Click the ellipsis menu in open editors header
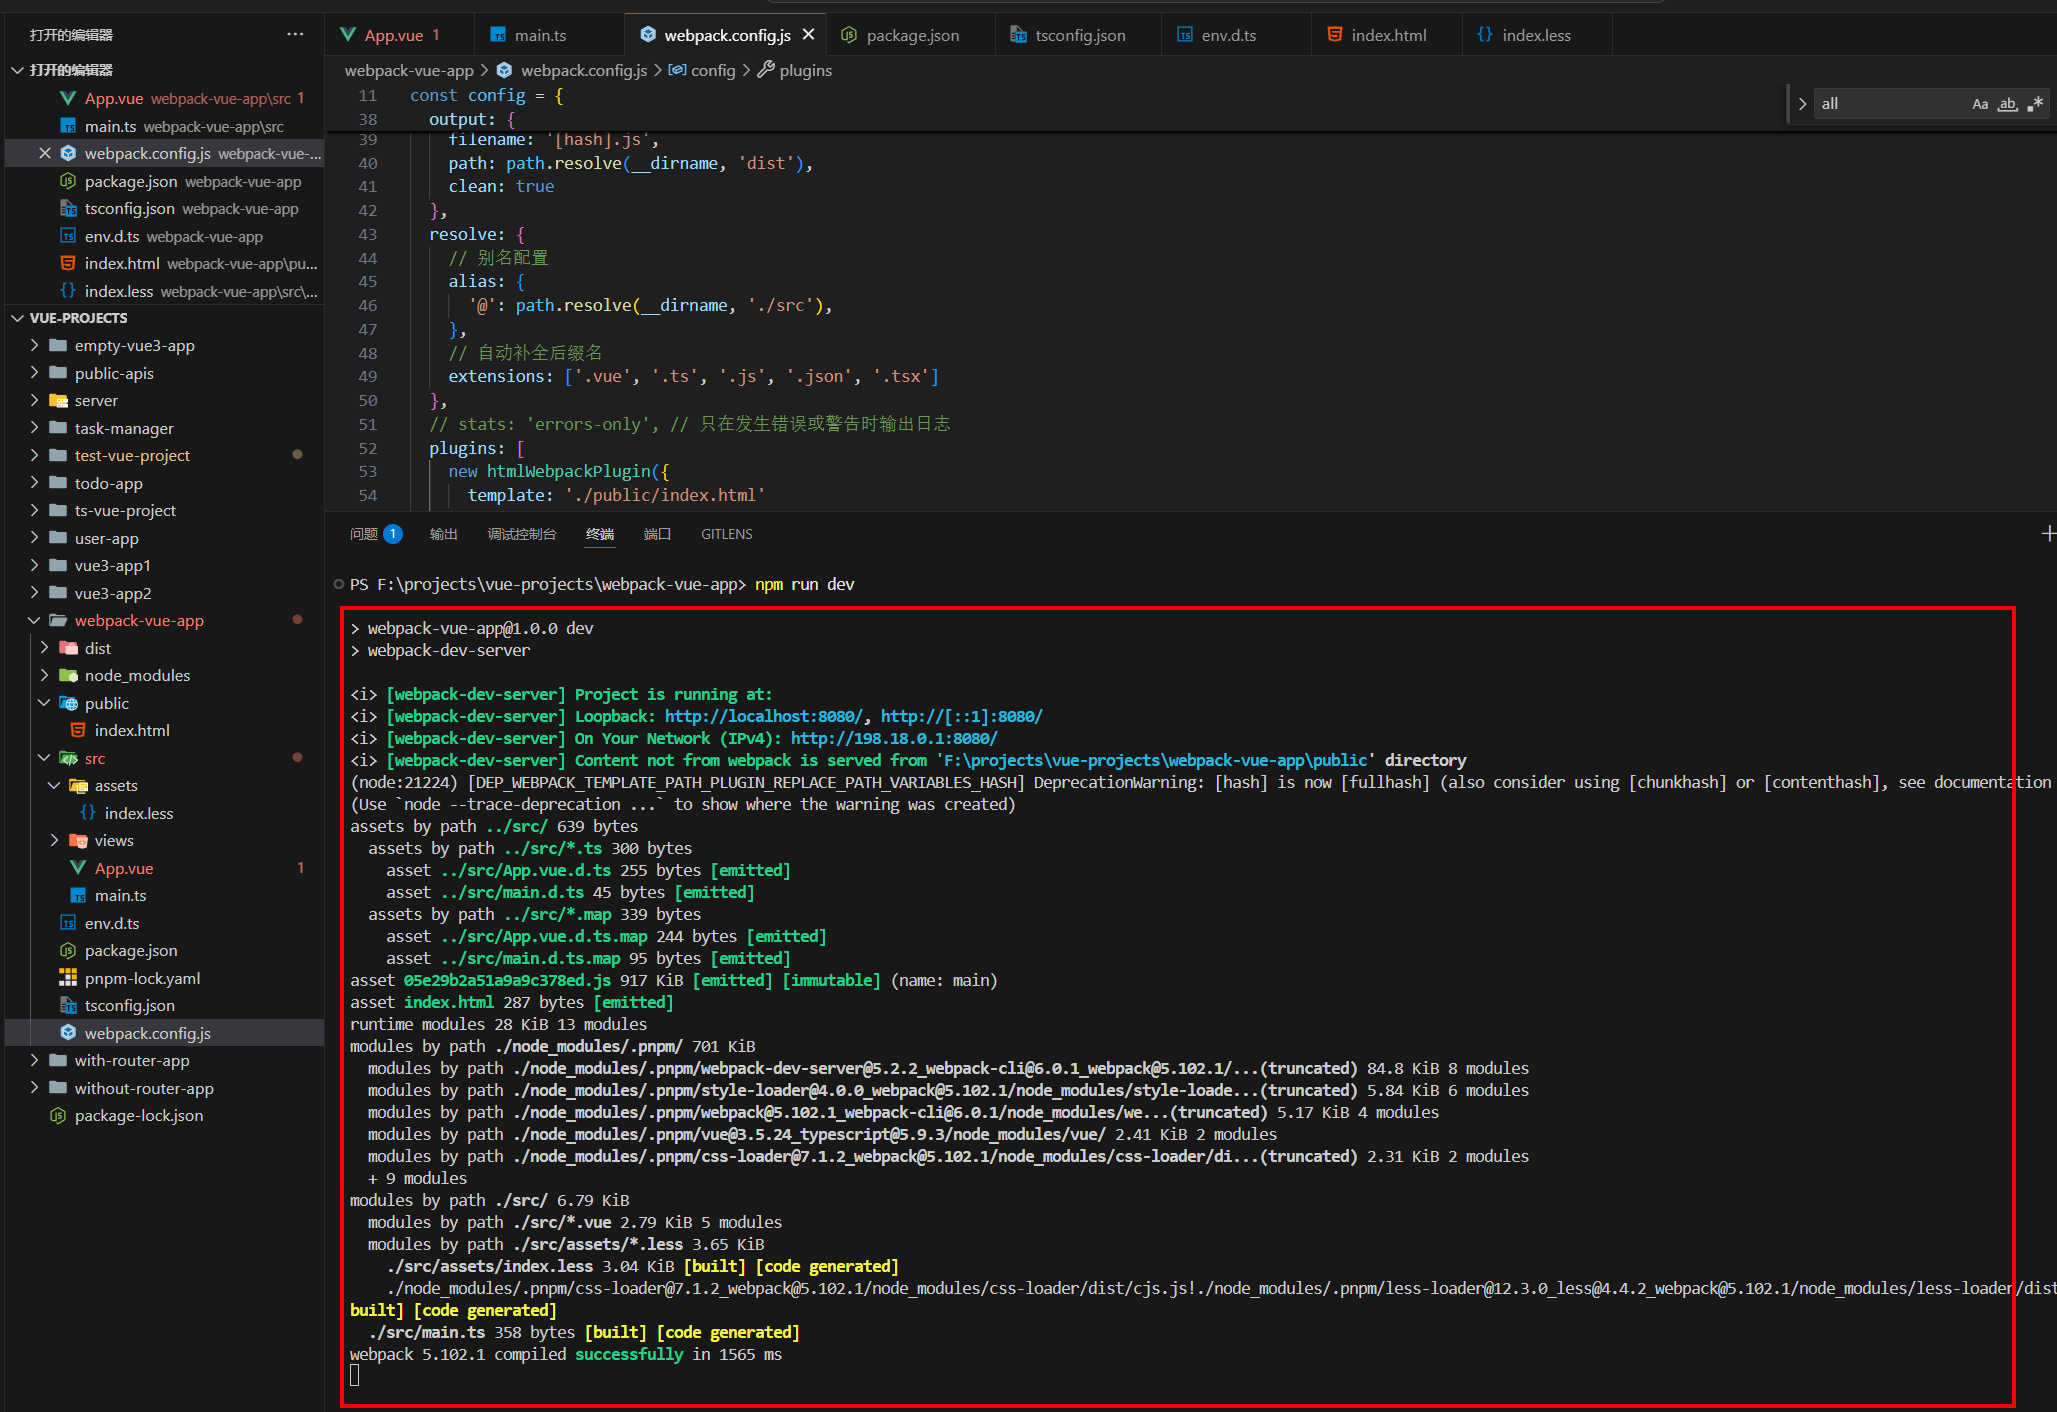Viewport: 2057px width, 1412px height. (x=295, y=34)
